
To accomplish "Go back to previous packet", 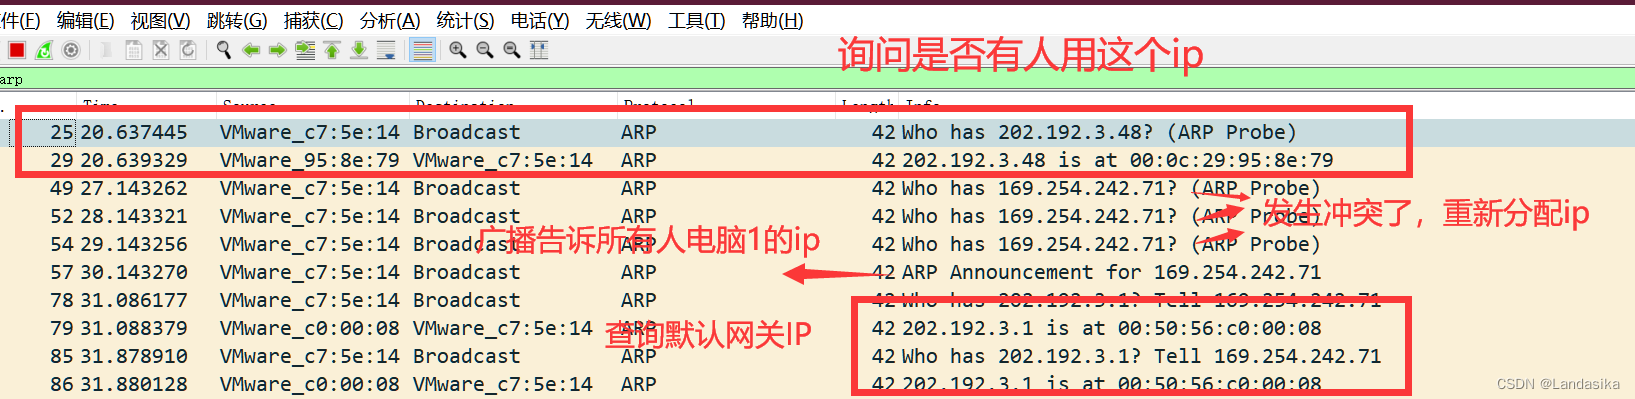I will point(251,50).
